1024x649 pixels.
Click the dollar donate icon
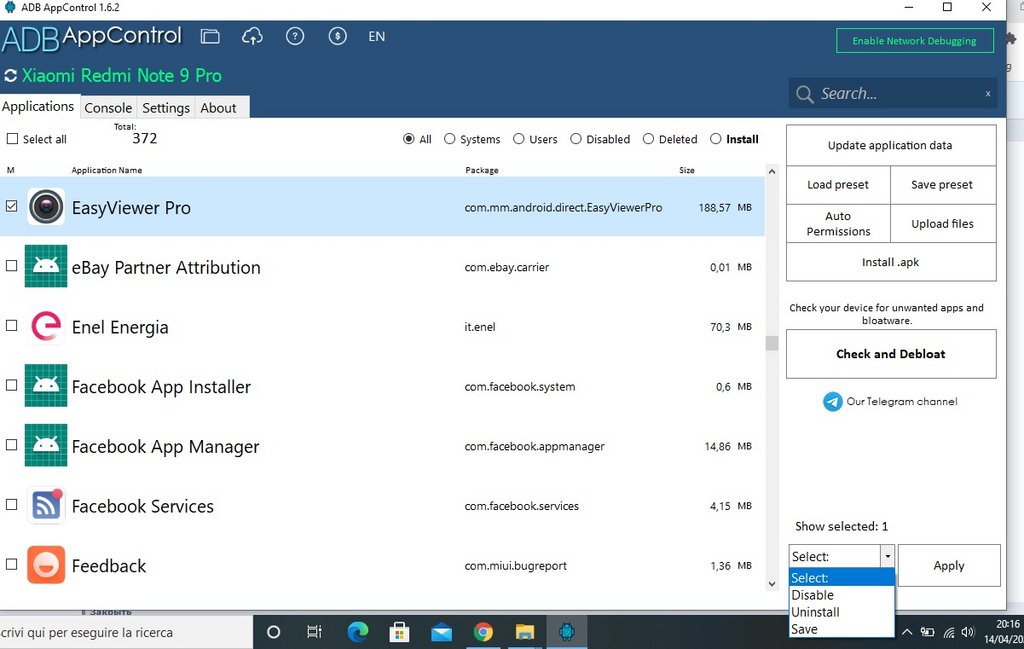(337, 37)
